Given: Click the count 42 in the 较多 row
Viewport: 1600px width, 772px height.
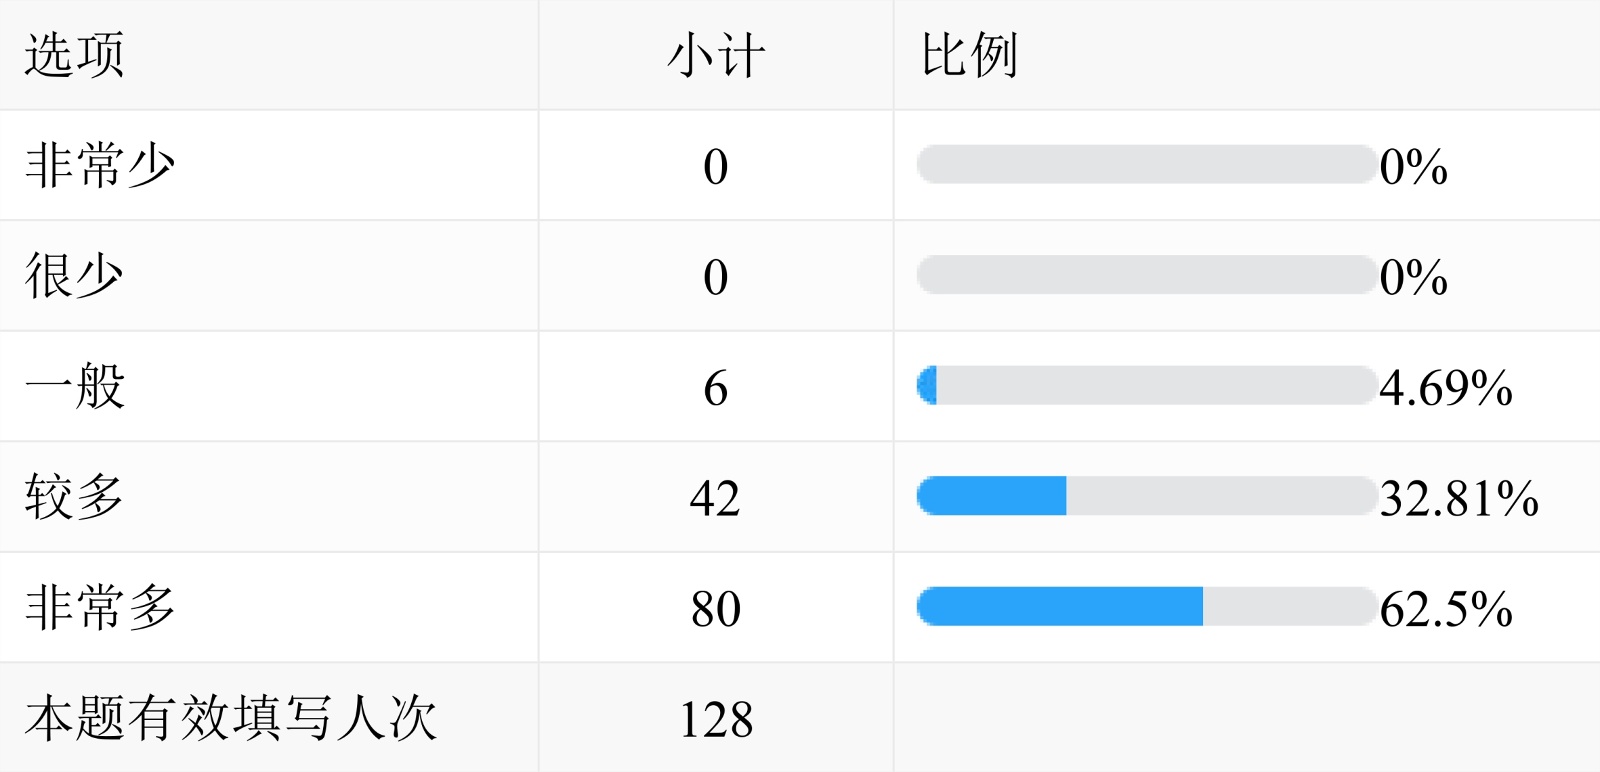Looking at the screenshot, I should (x=715, y=498).
